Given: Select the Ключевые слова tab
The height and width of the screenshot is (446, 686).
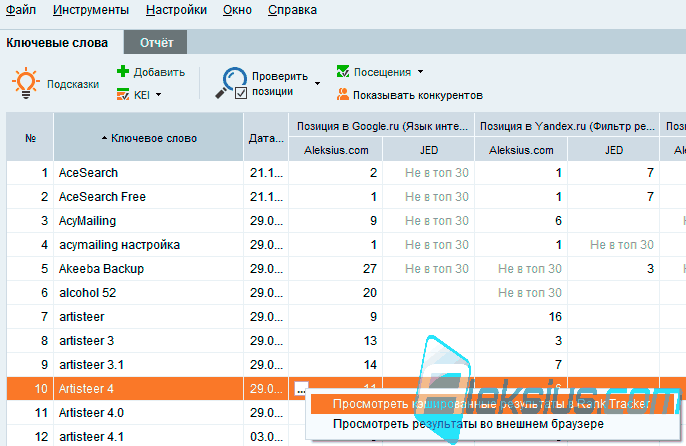Looking at the screenshot, I should click(57, 42).
